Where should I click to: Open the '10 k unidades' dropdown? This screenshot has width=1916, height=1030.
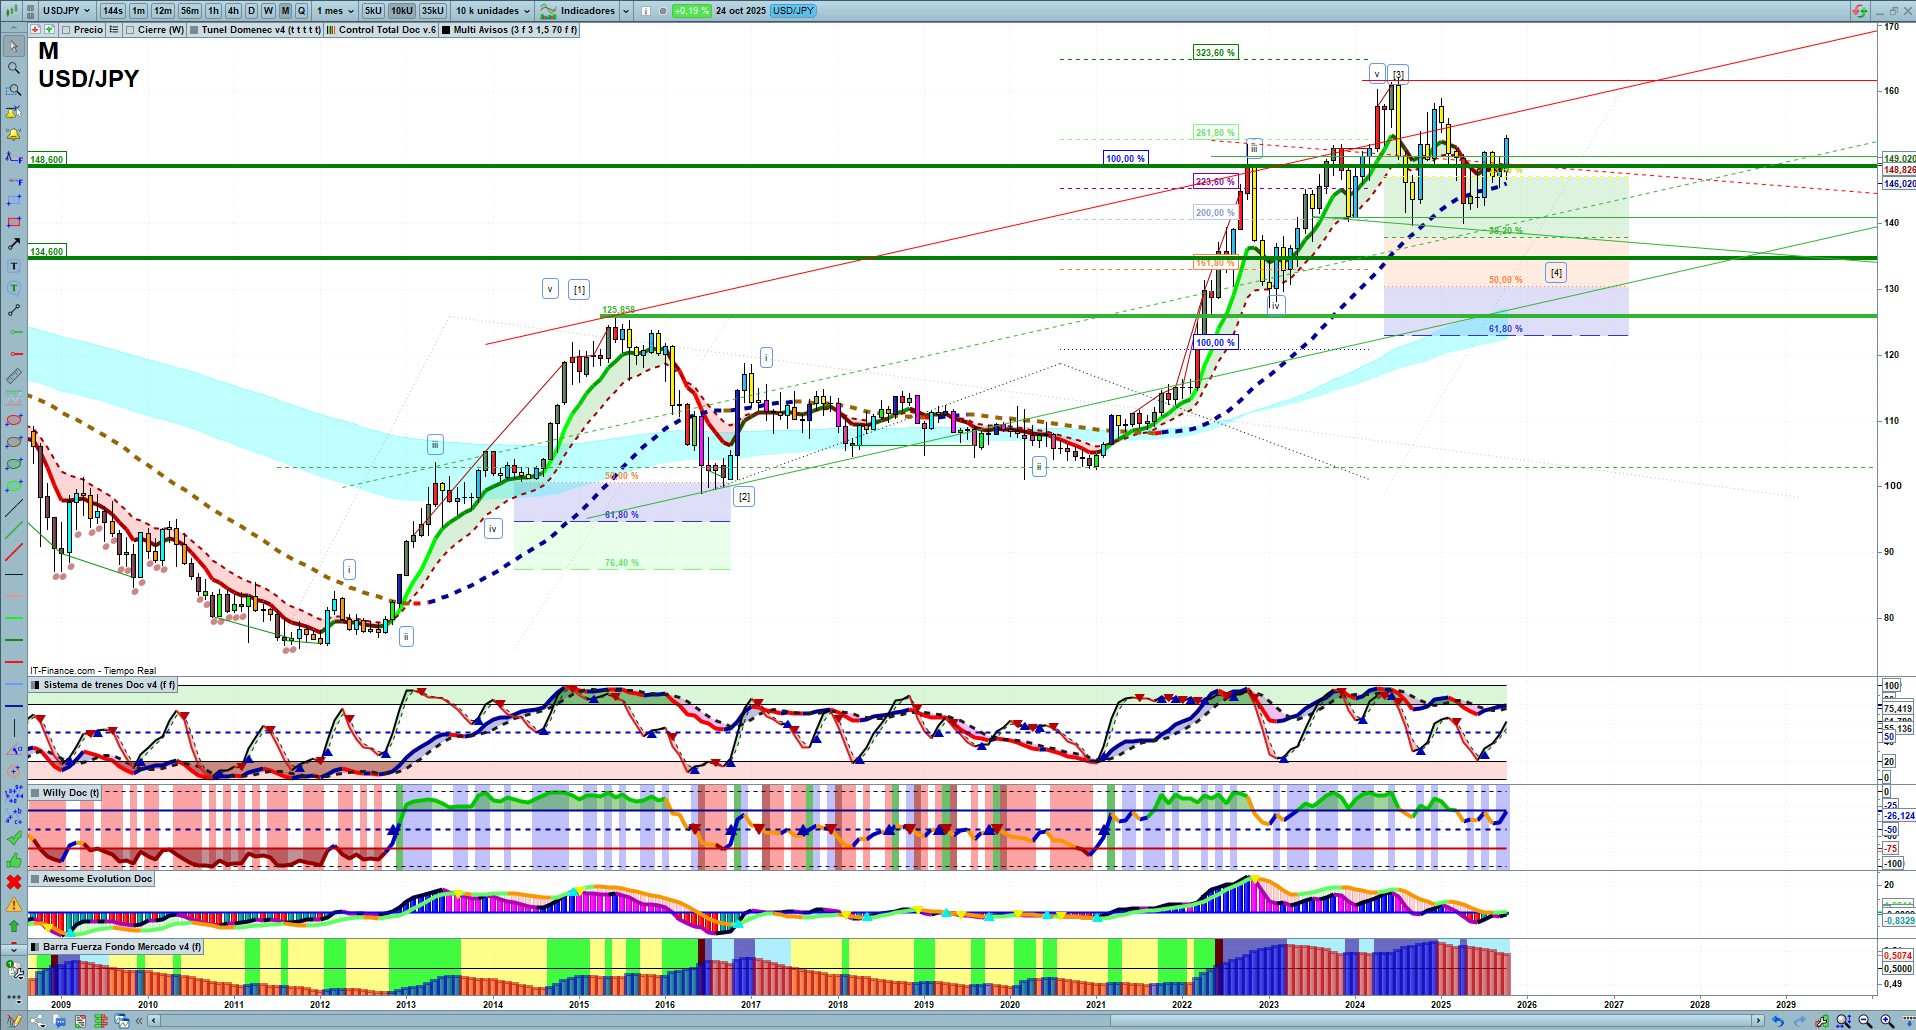click(493, 11)
